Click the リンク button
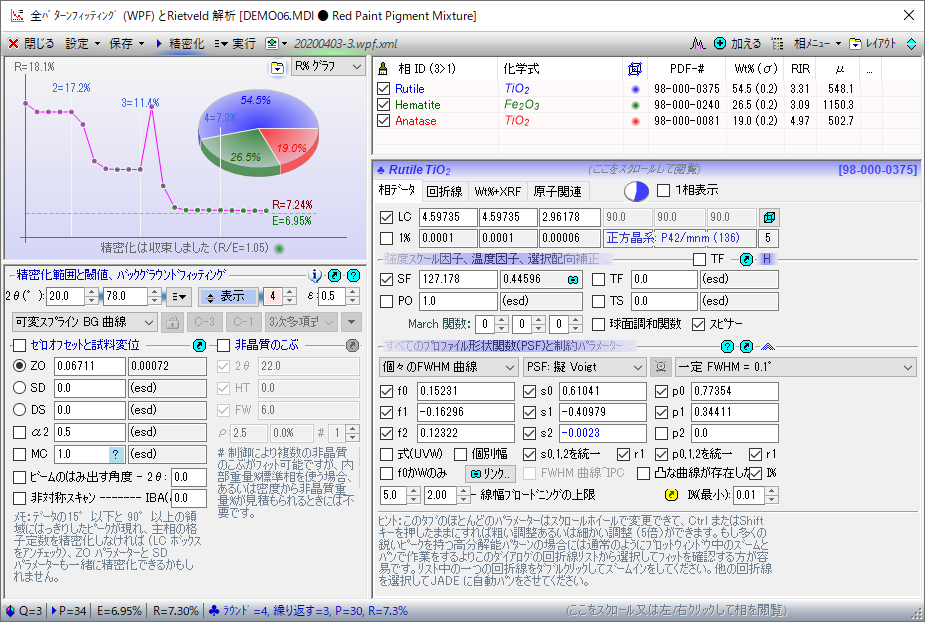Screen dimensions: 925x622 [490, 474]
